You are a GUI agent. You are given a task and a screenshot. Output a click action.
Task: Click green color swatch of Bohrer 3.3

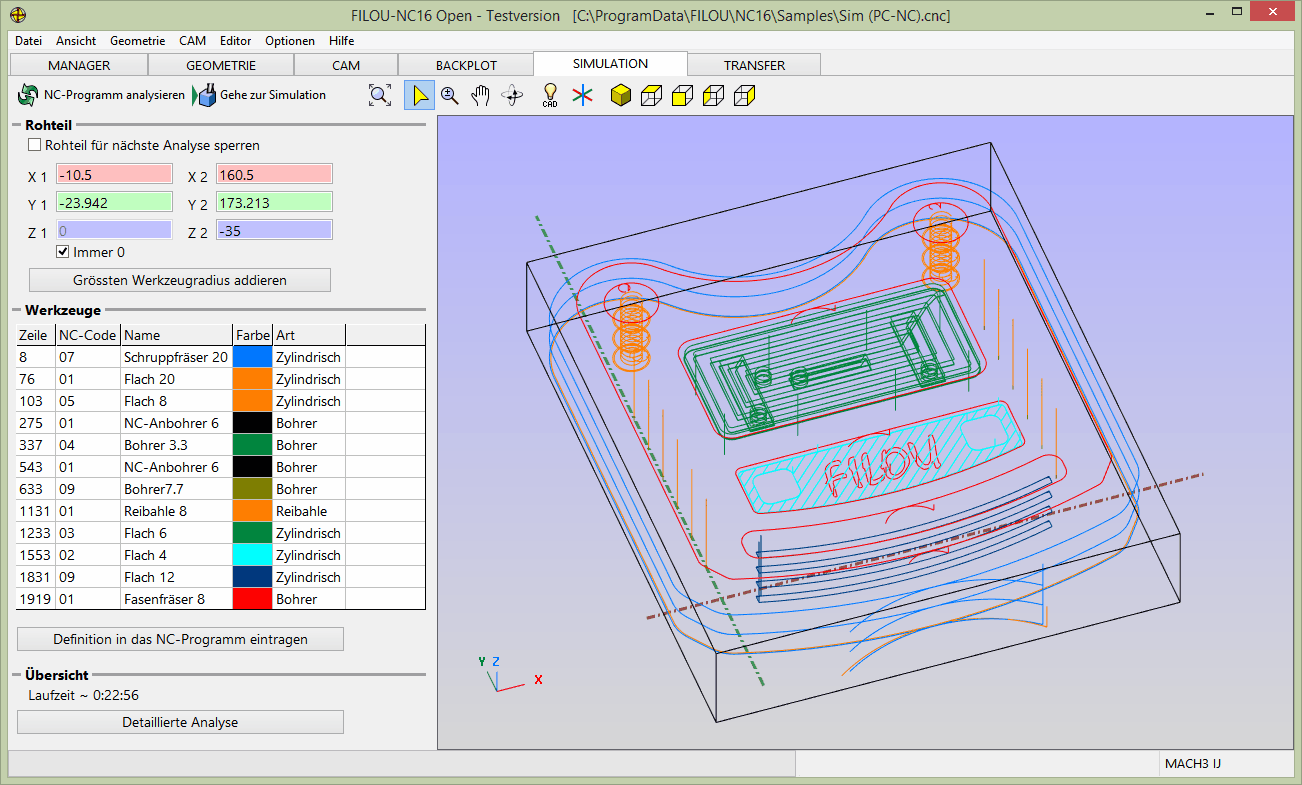coord(252,445)
